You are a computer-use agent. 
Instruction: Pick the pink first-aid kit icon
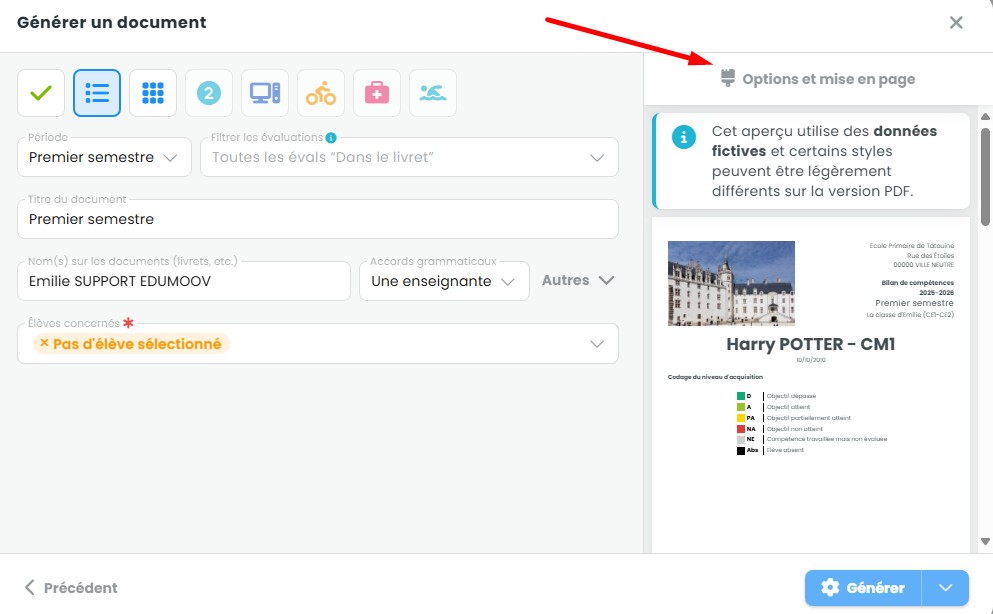click(377, 94)
